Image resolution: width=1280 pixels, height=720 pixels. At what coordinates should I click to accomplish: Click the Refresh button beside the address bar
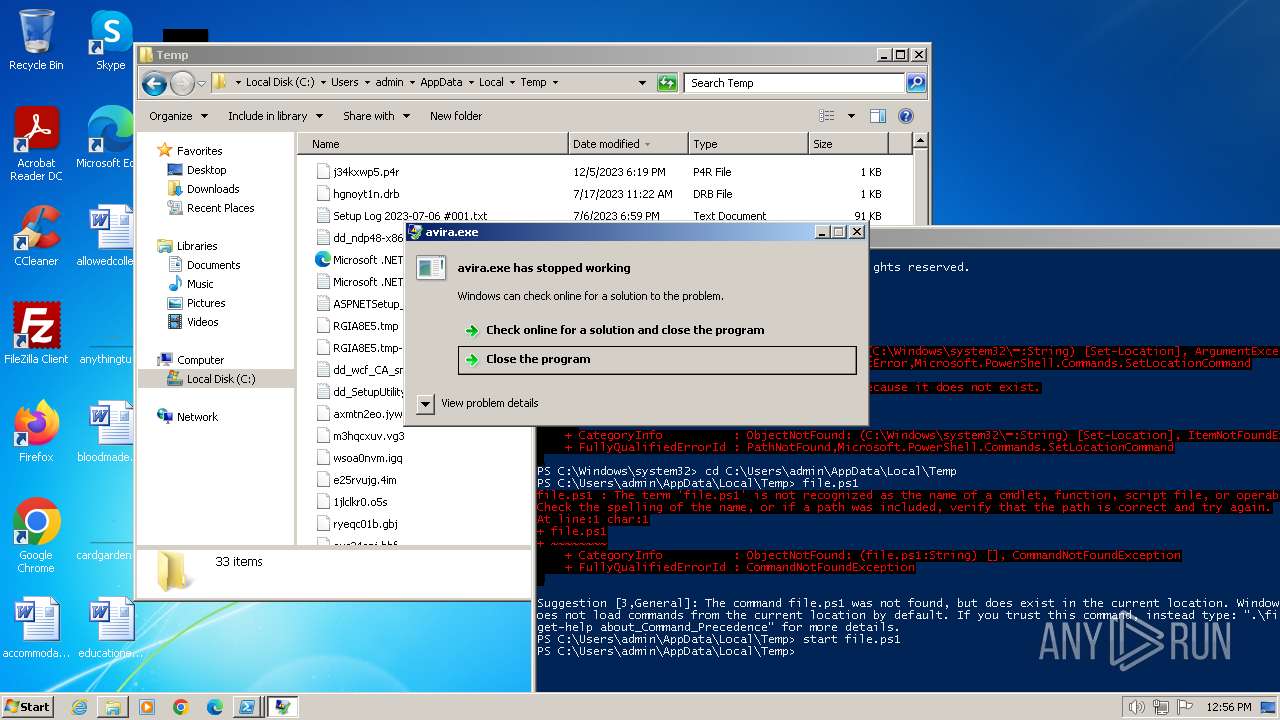point(667,83)
